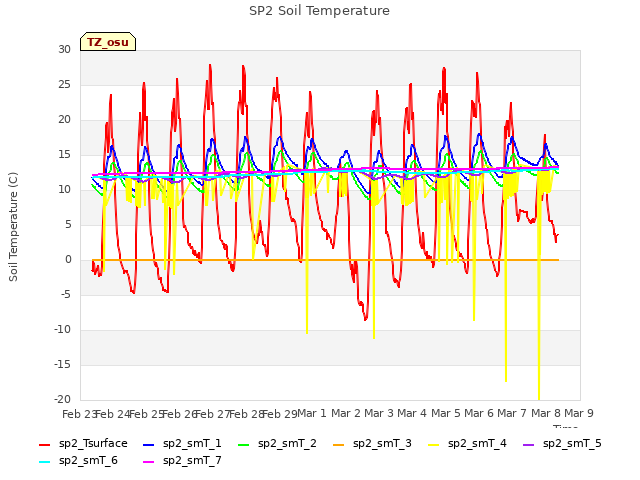Click the Mar 9 x-axis tick label
The width and height of the screenshot is (640, 480).
pyautogui.click(x=579, y=413)
